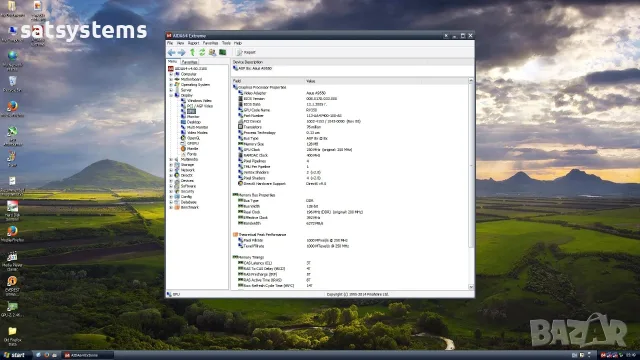Click the Config tree node icon
Image resolution: width=640 pixels, height=360 pixels.
coord(177,197)
